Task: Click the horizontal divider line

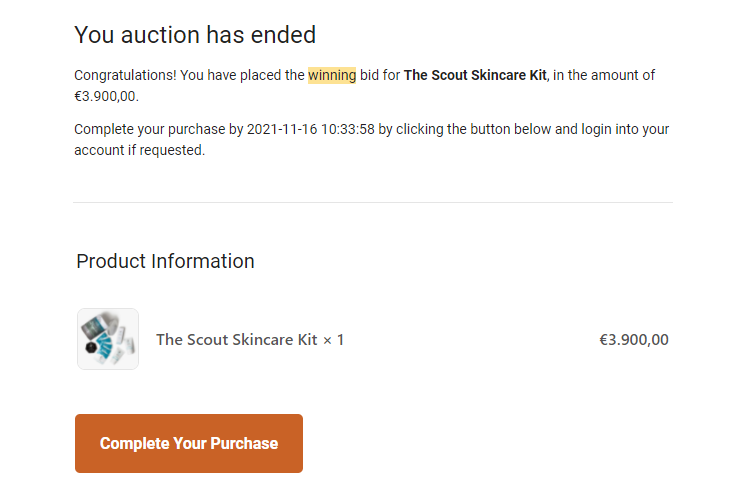Action: (x=372, y=203)
